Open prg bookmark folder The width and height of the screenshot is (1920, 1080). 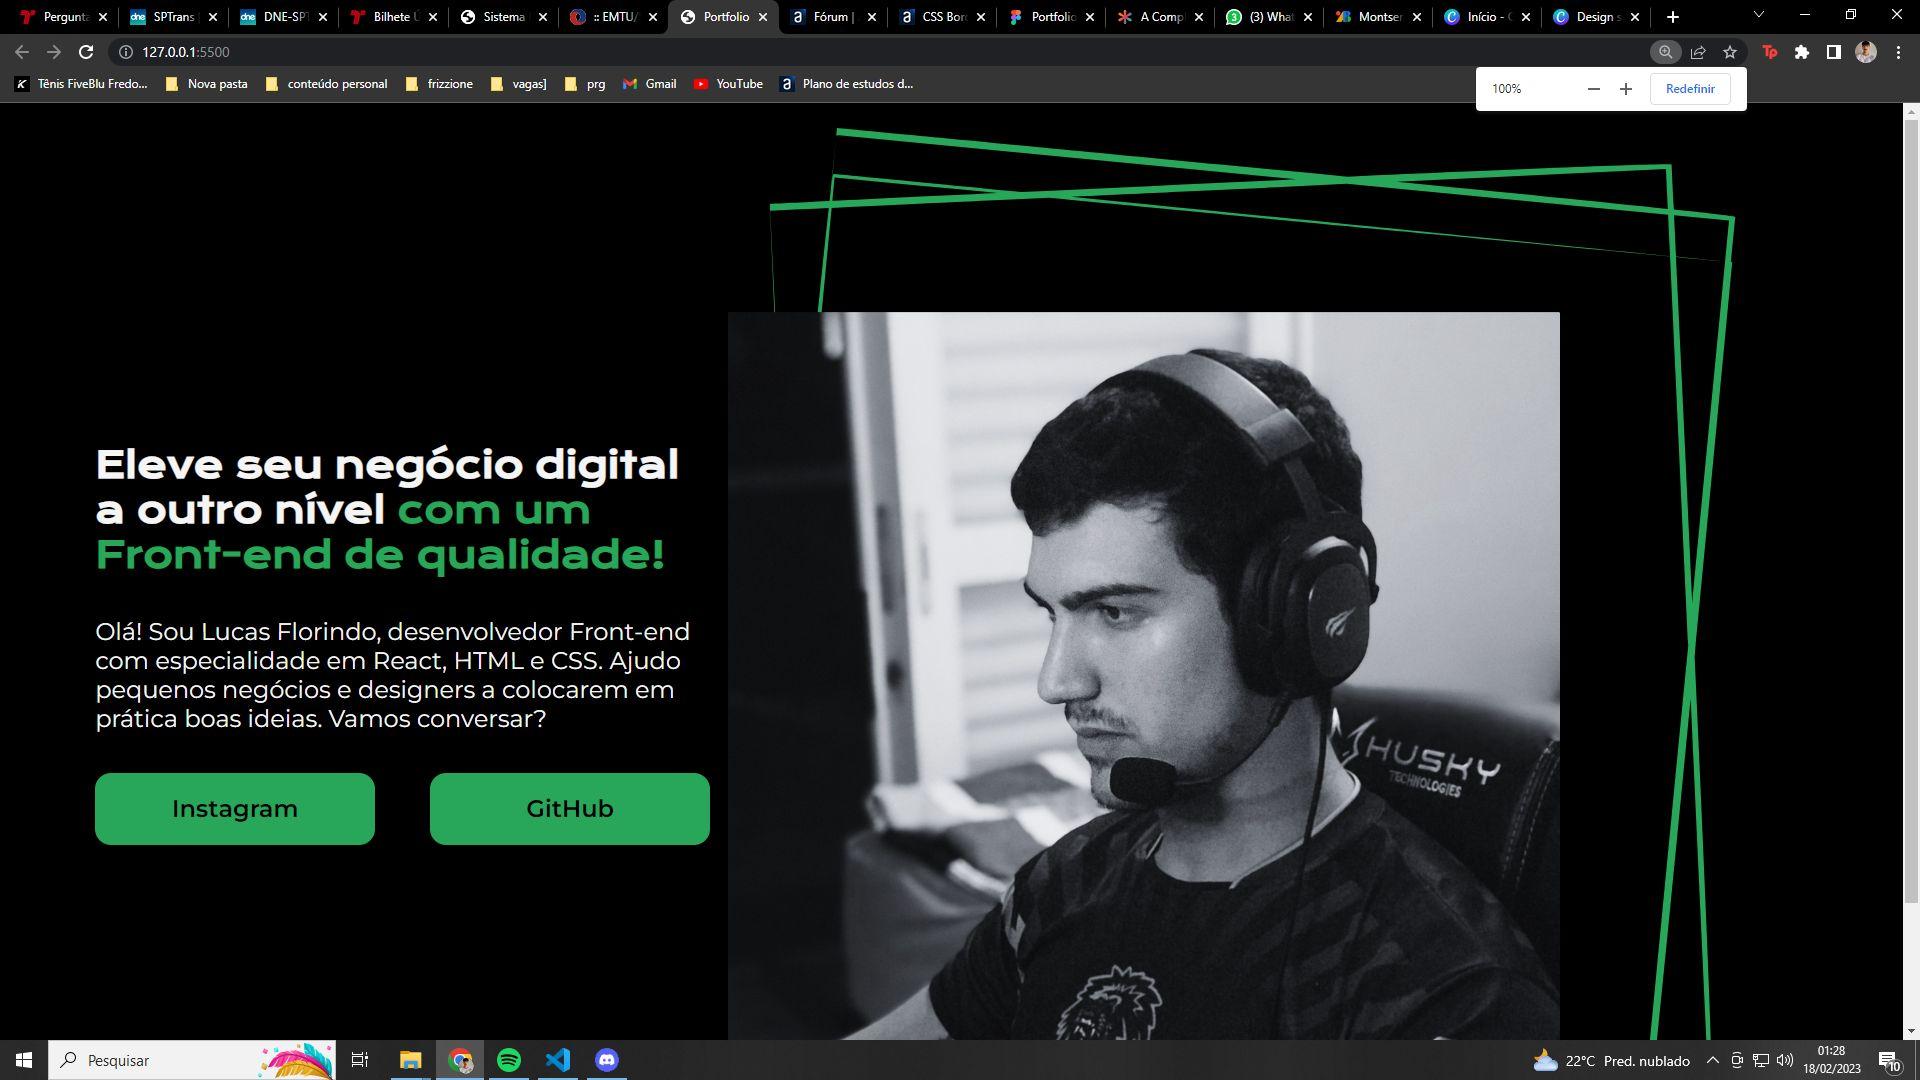(585, 84)
